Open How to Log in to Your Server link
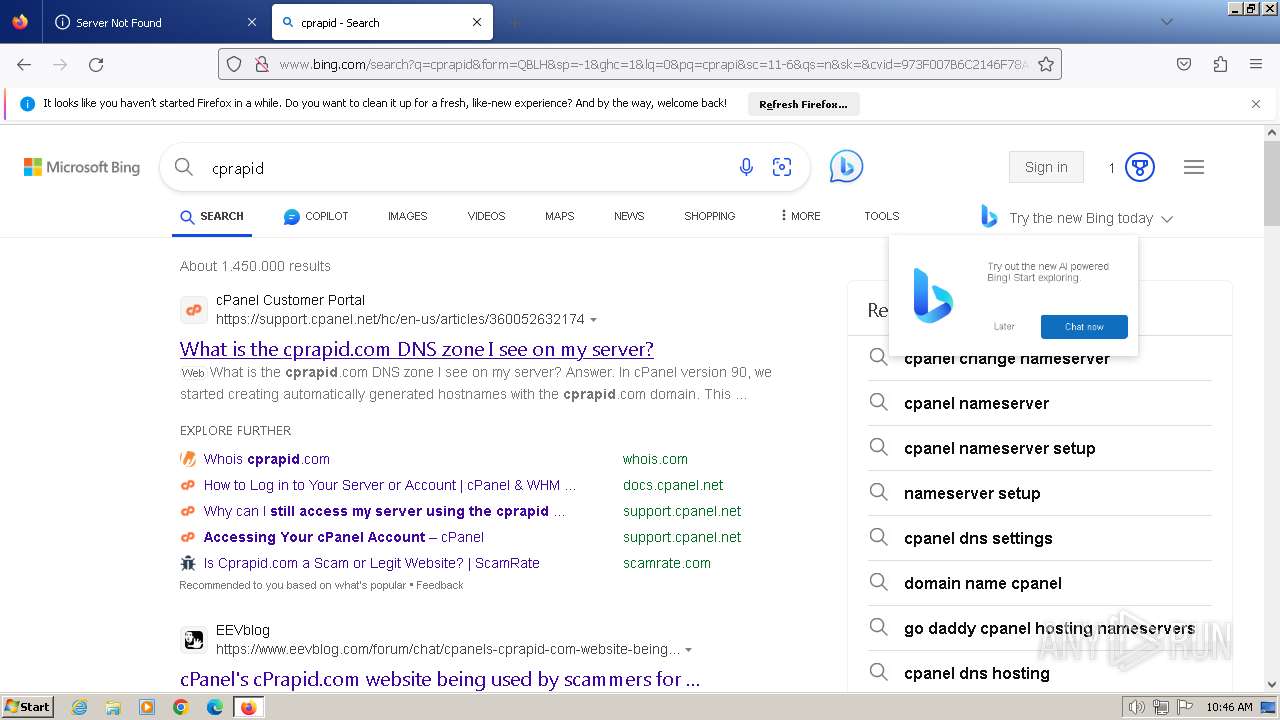 coord(390,485)
